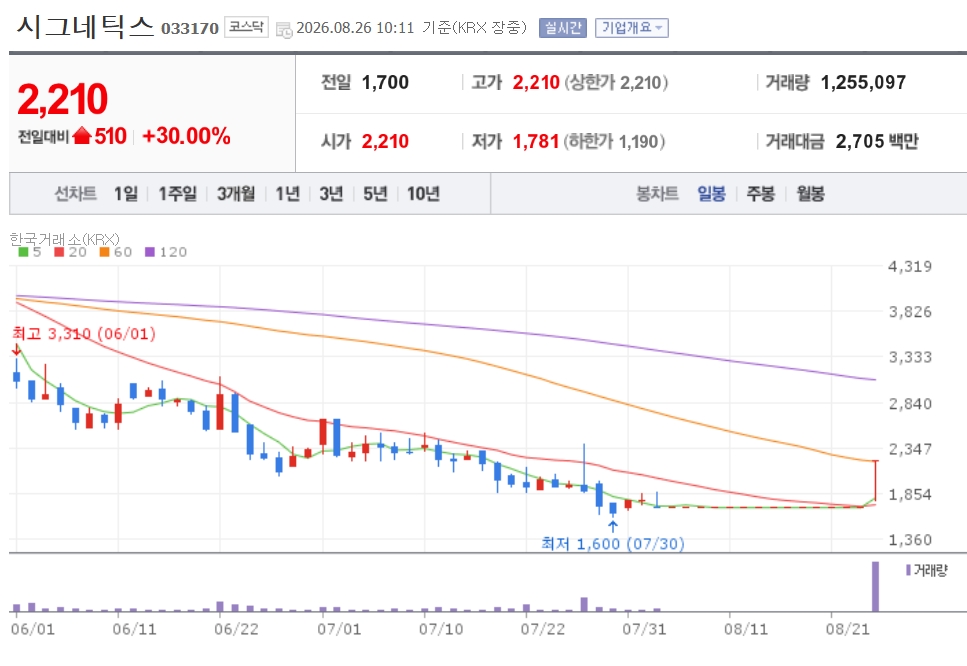967x666 pixels.
Task: Select the 3개월 line chart tab
Action: click(x=236, y=194)
